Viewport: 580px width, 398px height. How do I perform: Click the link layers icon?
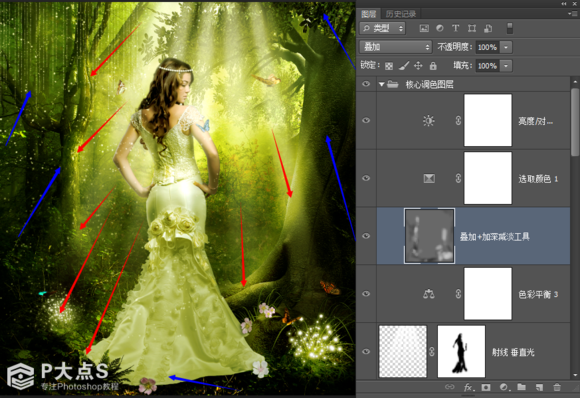[449, 387]
